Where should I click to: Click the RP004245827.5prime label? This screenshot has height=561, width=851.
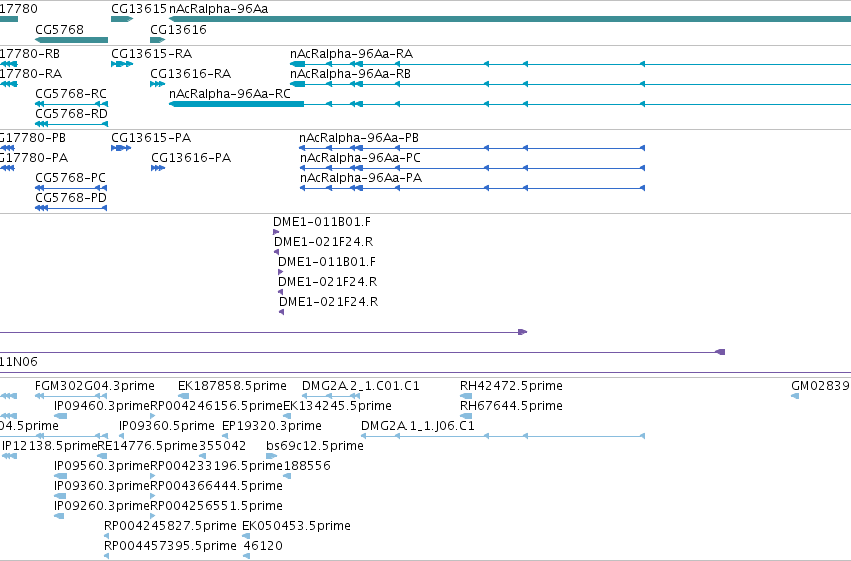170,526
